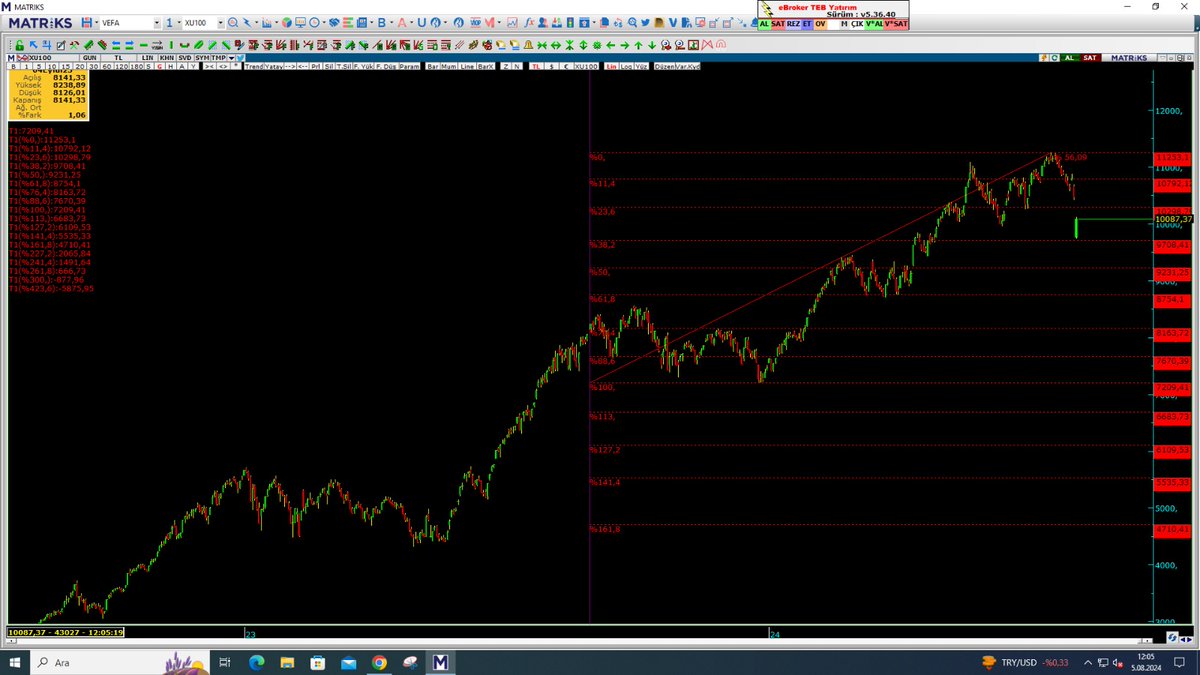Select the Mum candlestick chart type
Viewport: 1200px width, 675px height.
(x=448, y=66)
